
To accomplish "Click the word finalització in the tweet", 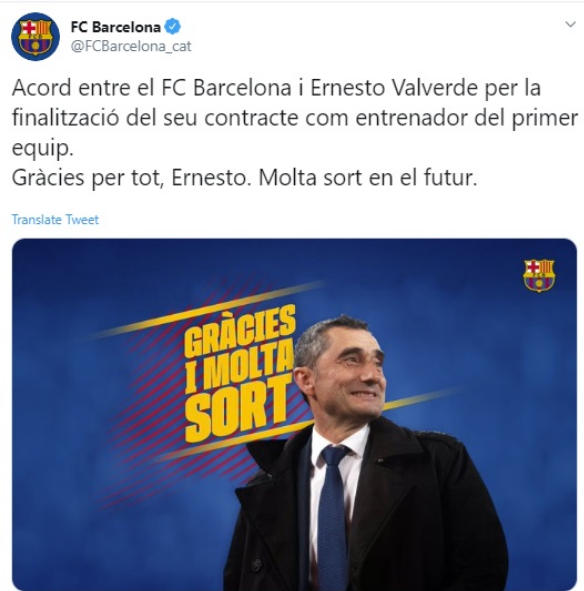I will [x=65, y=118].
